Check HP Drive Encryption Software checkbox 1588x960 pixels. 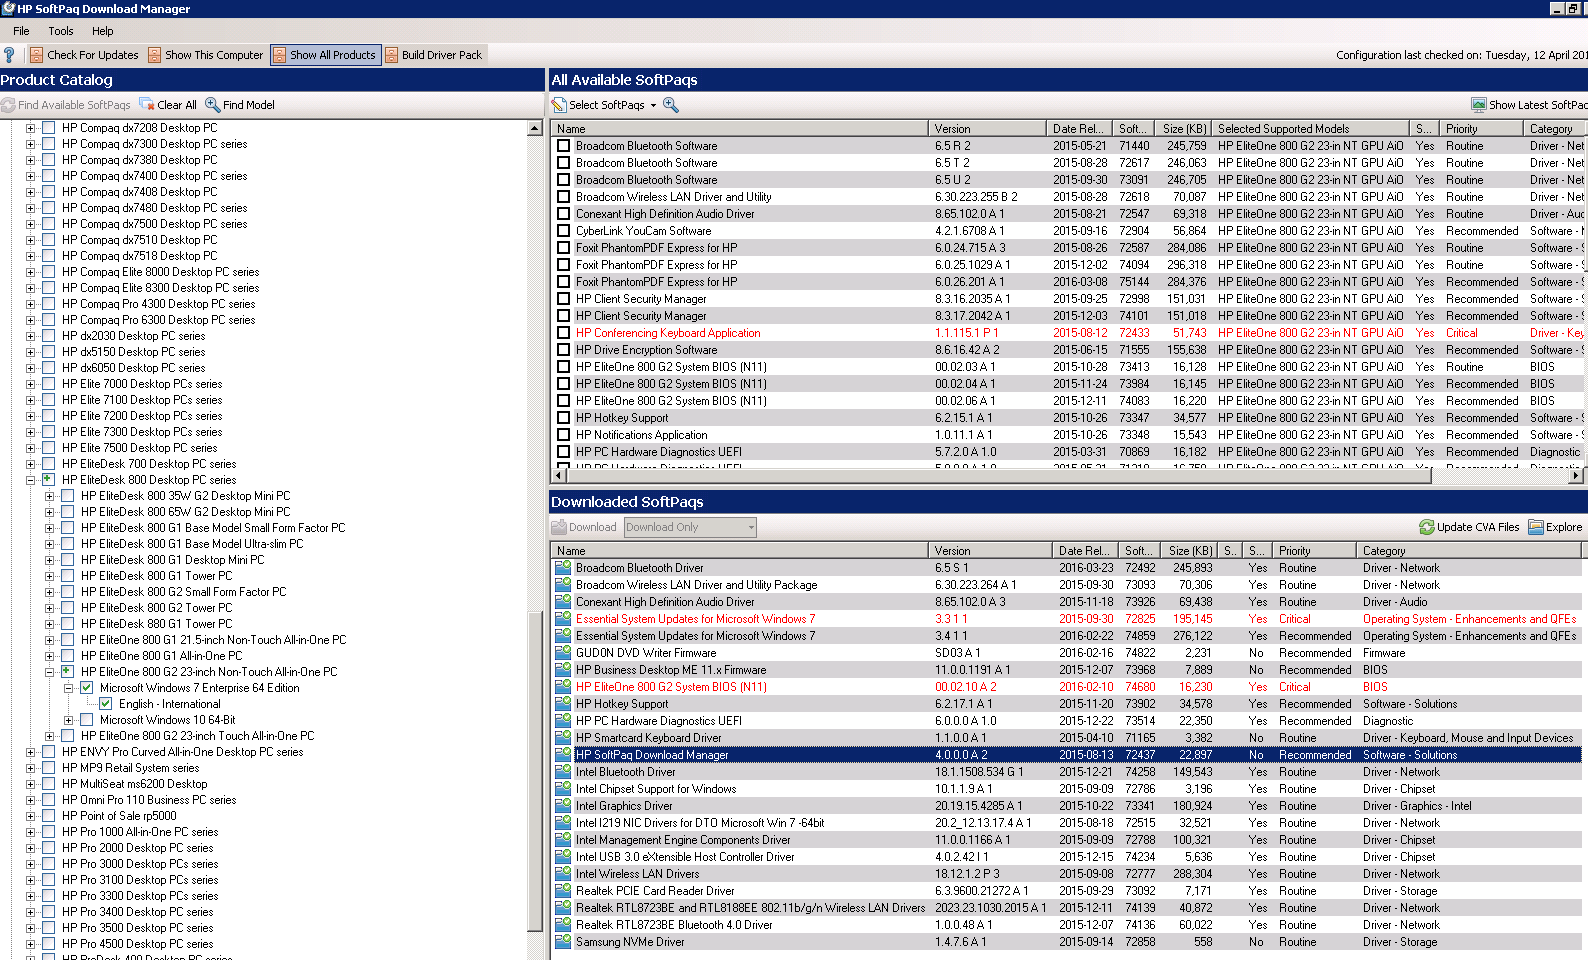tap(564, 350)
